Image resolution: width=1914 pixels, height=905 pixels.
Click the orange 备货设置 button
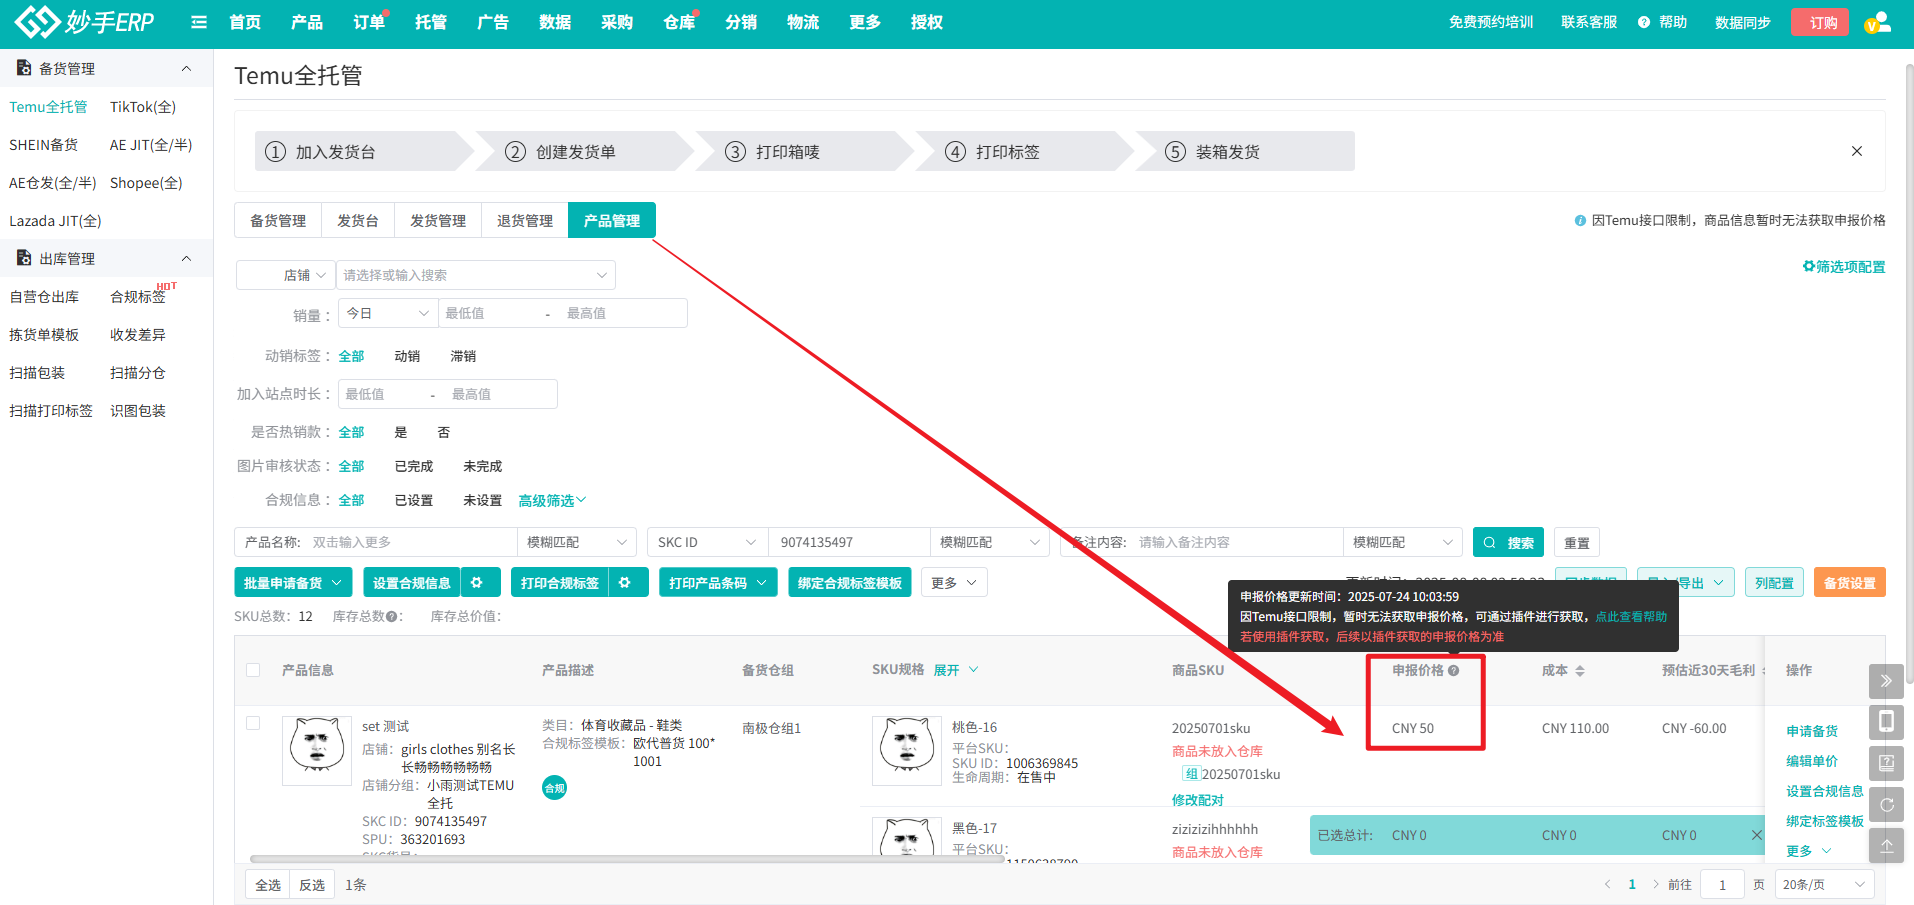1850,583
